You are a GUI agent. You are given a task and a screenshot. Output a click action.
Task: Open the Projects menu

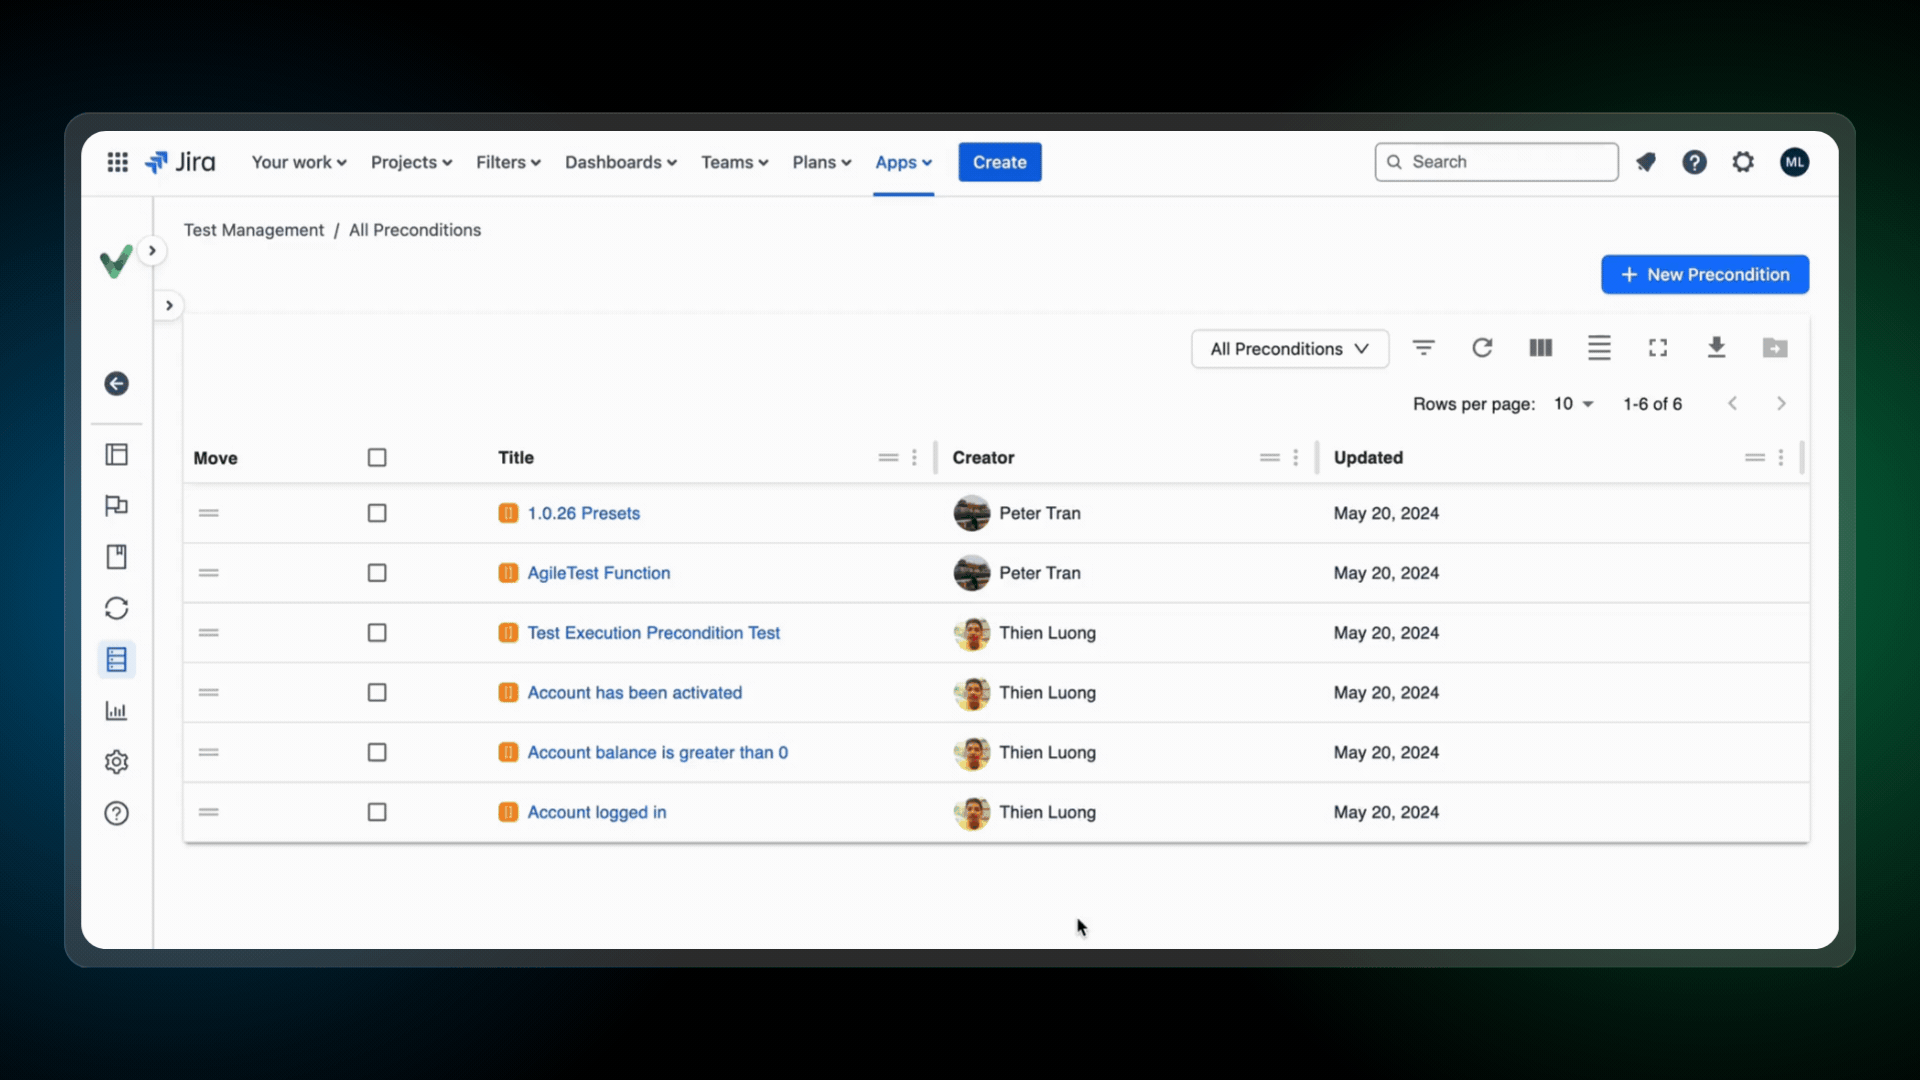coord(411,162)
